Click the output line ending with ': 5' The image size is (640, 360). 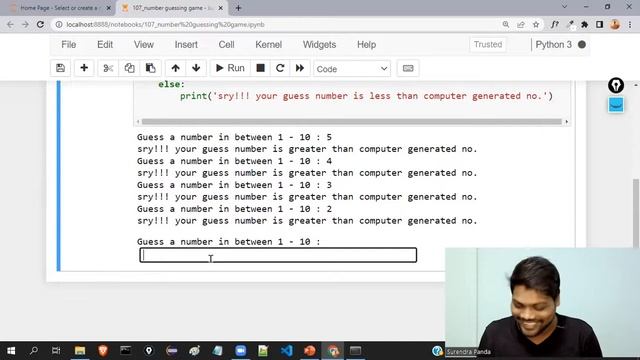pyautogui.click(x=234, y=137)
